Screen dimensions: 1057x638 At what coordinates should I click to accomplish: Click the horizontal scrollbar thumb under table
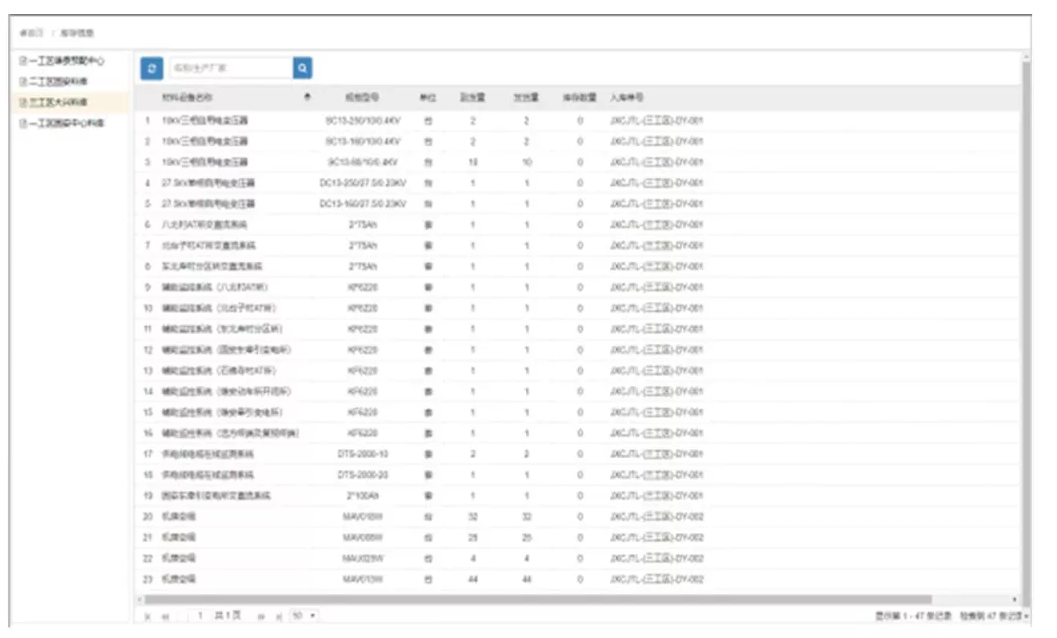coord(538,600)
